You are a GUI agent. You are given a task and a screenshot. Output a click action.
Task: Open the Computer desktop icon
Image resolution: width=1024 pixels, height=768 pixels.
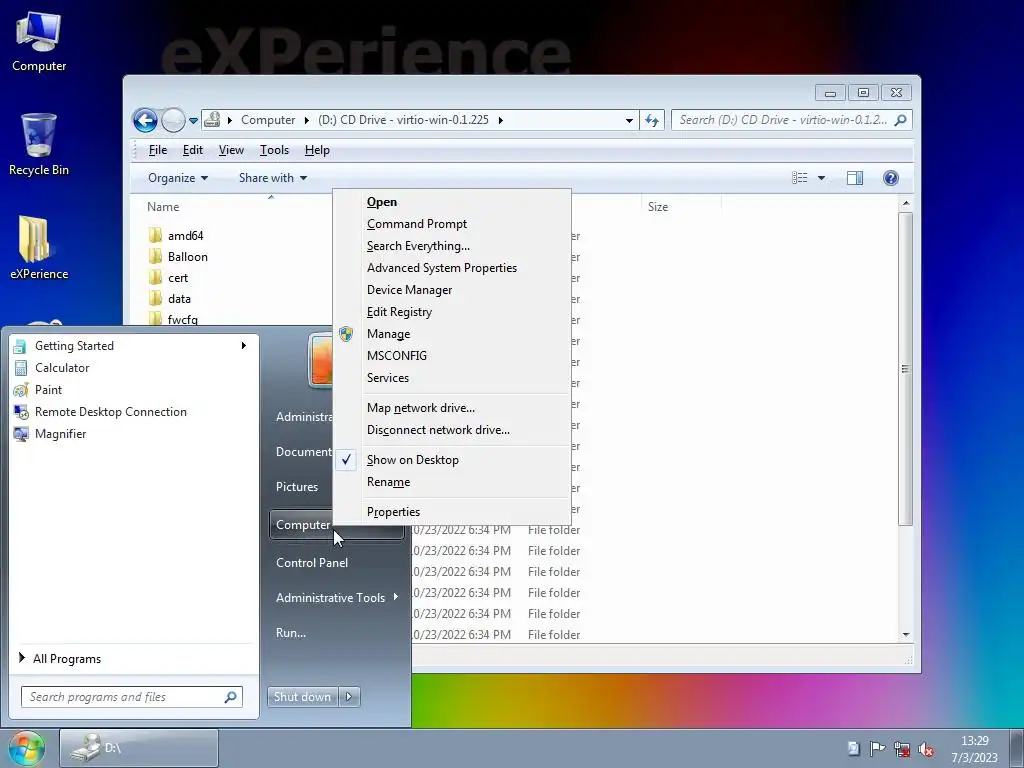click(x=39, y=40)
